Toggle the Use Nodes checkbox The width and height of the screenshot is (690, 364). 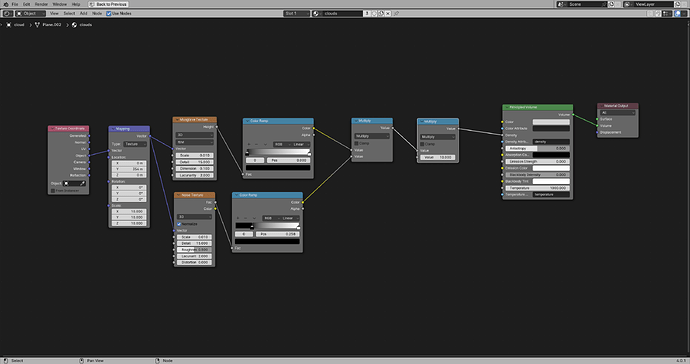(x=109, y=14)
